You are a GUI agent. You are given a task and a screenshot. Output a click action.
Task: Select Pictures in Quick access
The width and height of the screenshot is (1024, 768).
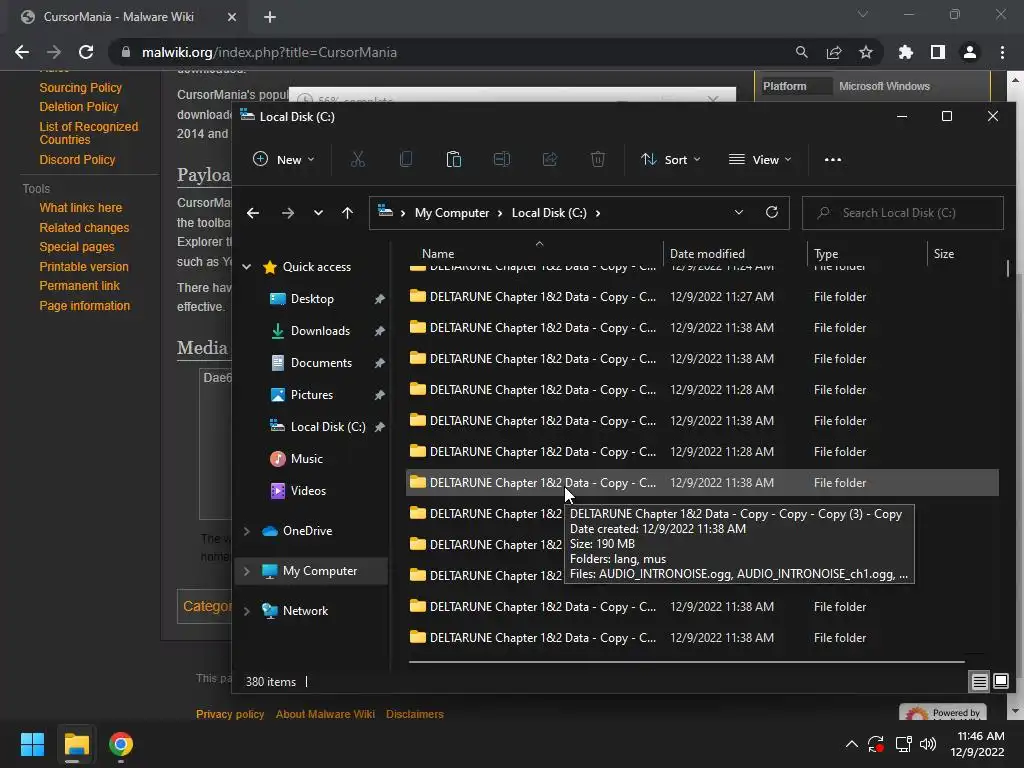pyautogui.click(x=312, y=395)
